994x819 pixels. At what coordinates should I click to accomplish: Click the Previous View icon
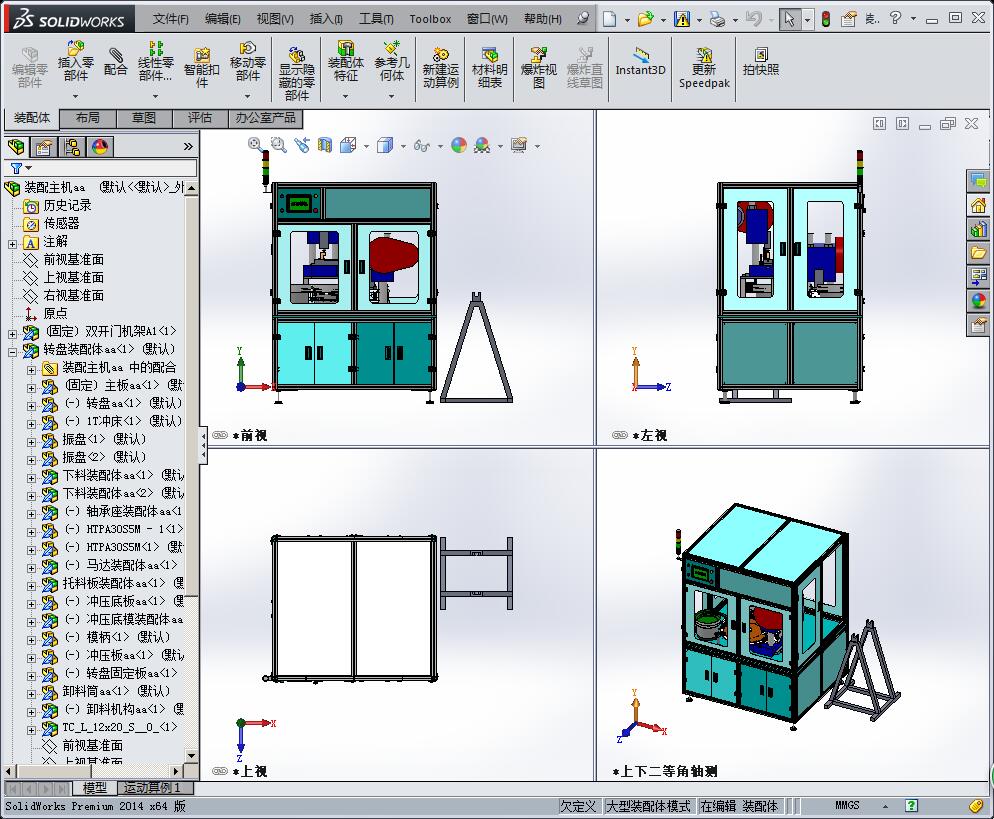[302, 145]
